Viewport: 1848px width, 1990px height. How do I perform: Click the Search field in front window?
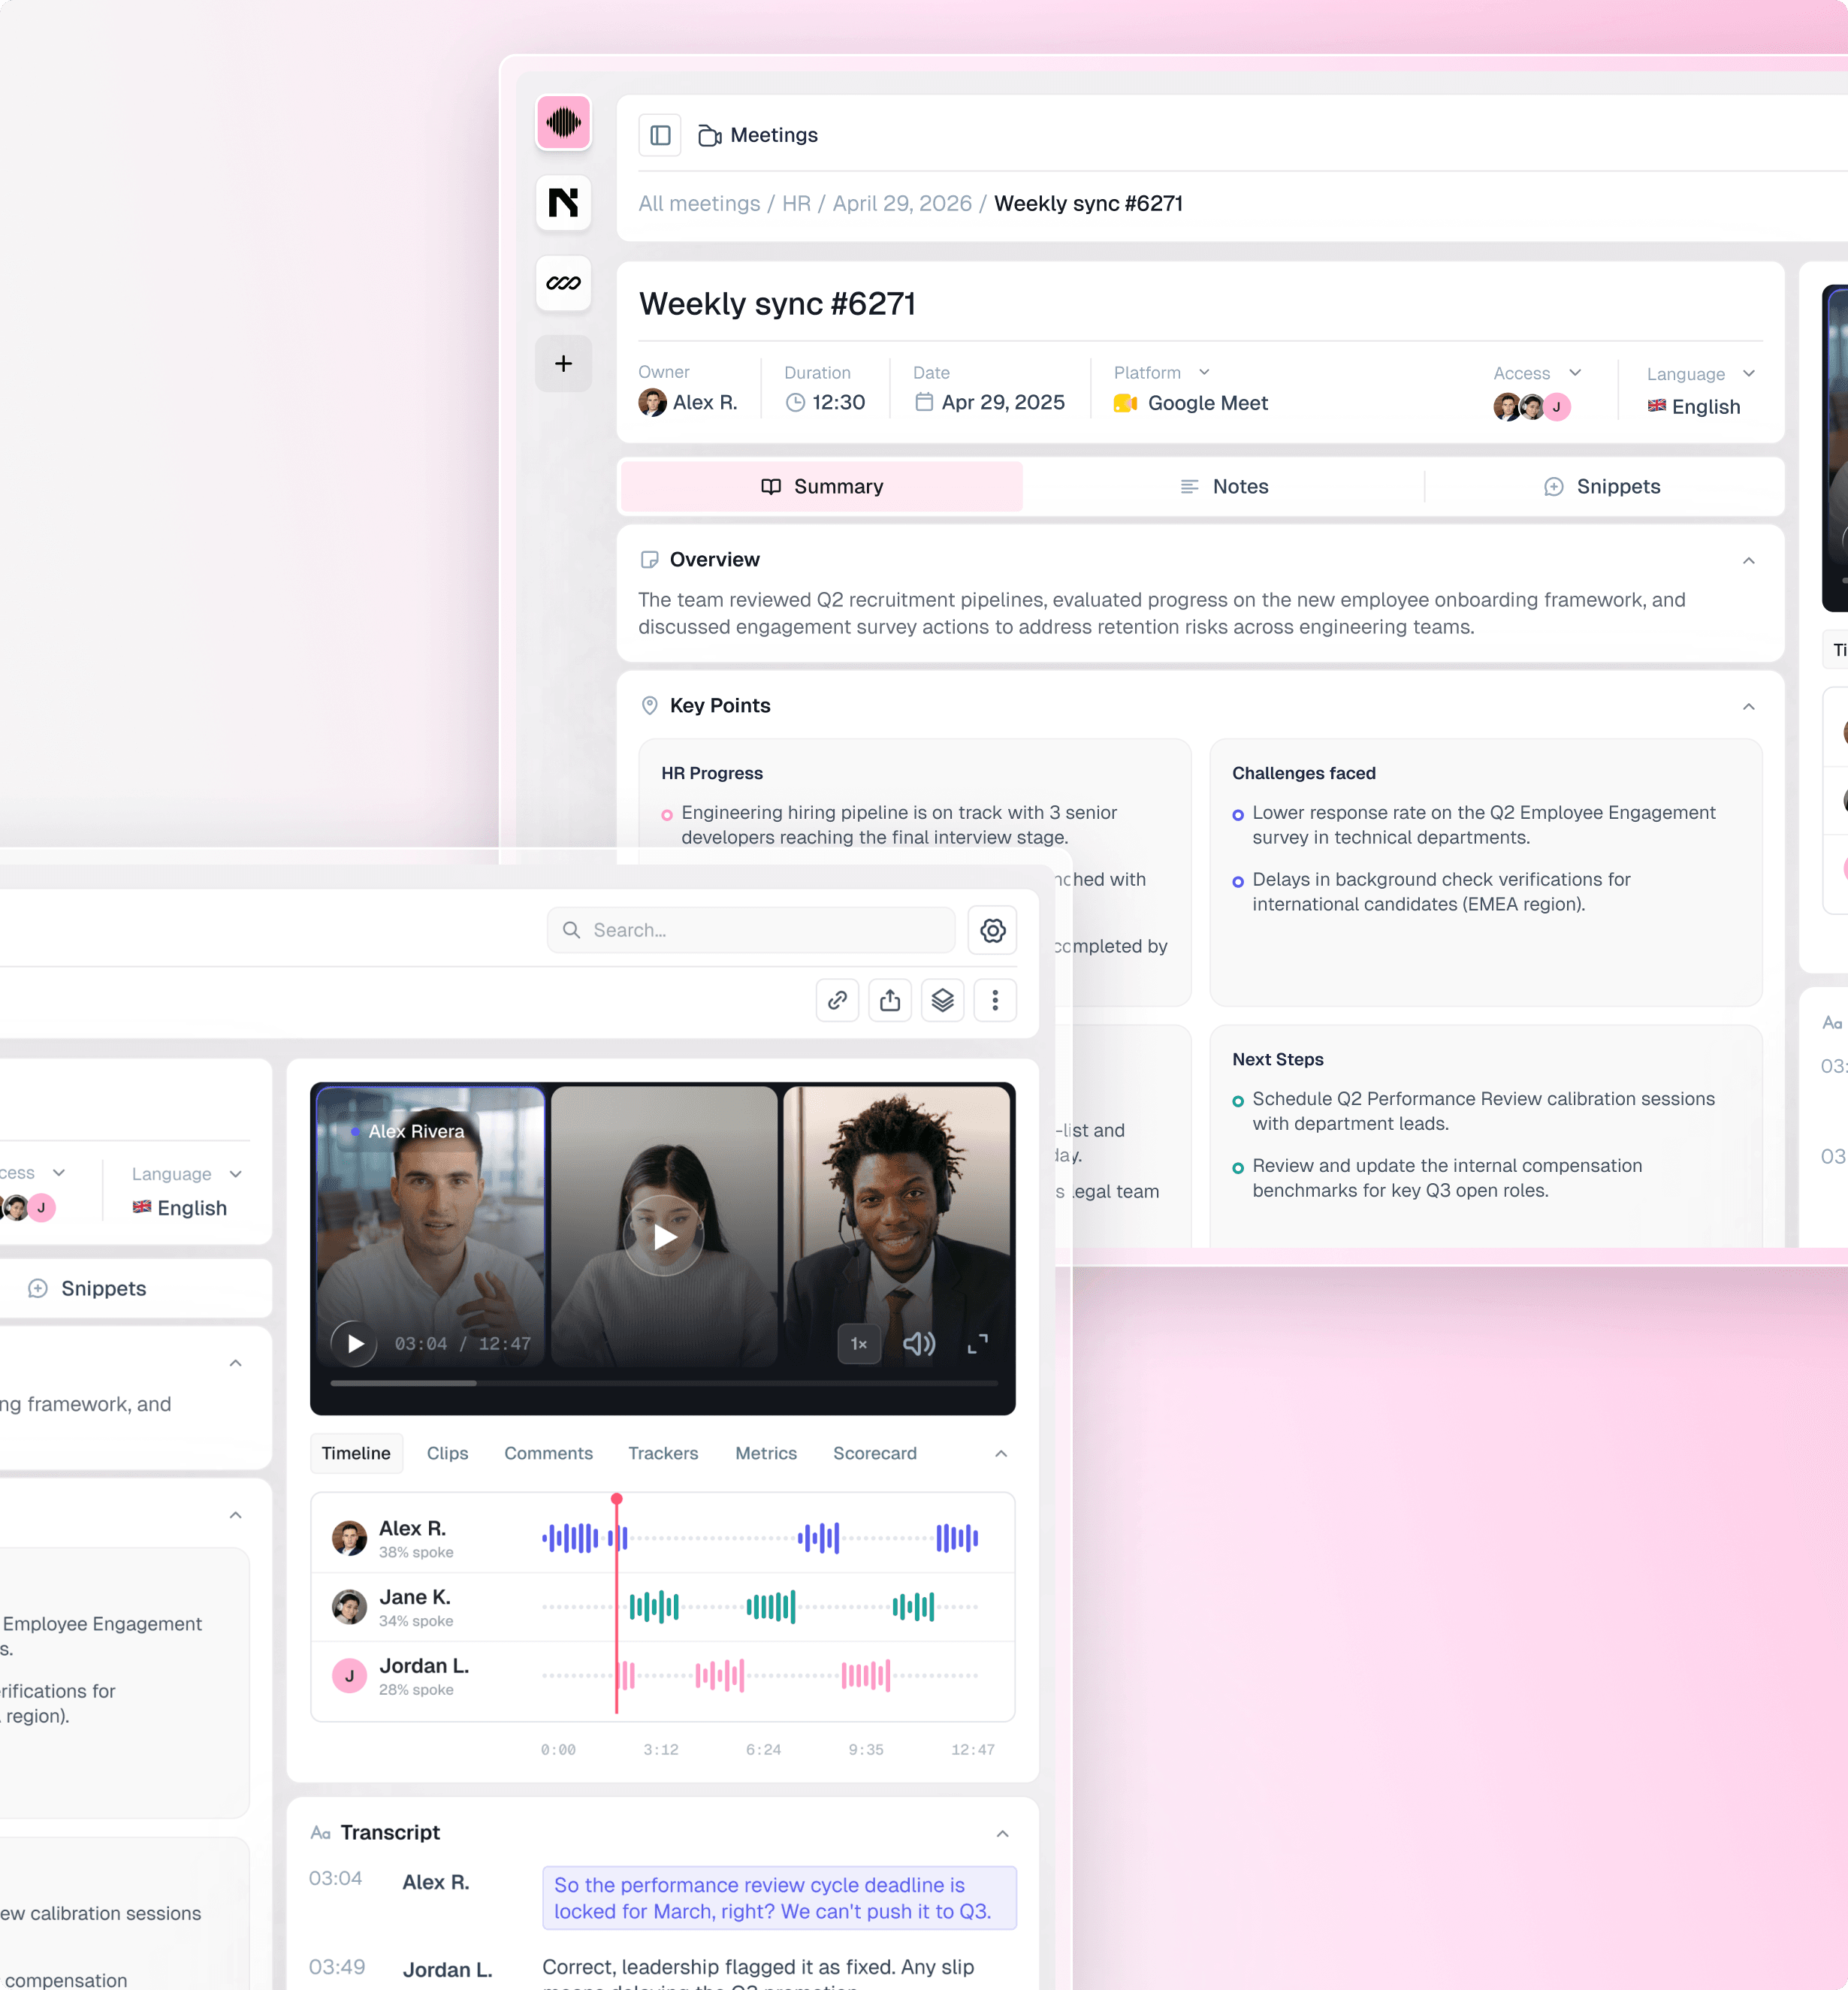click(751, 930)
